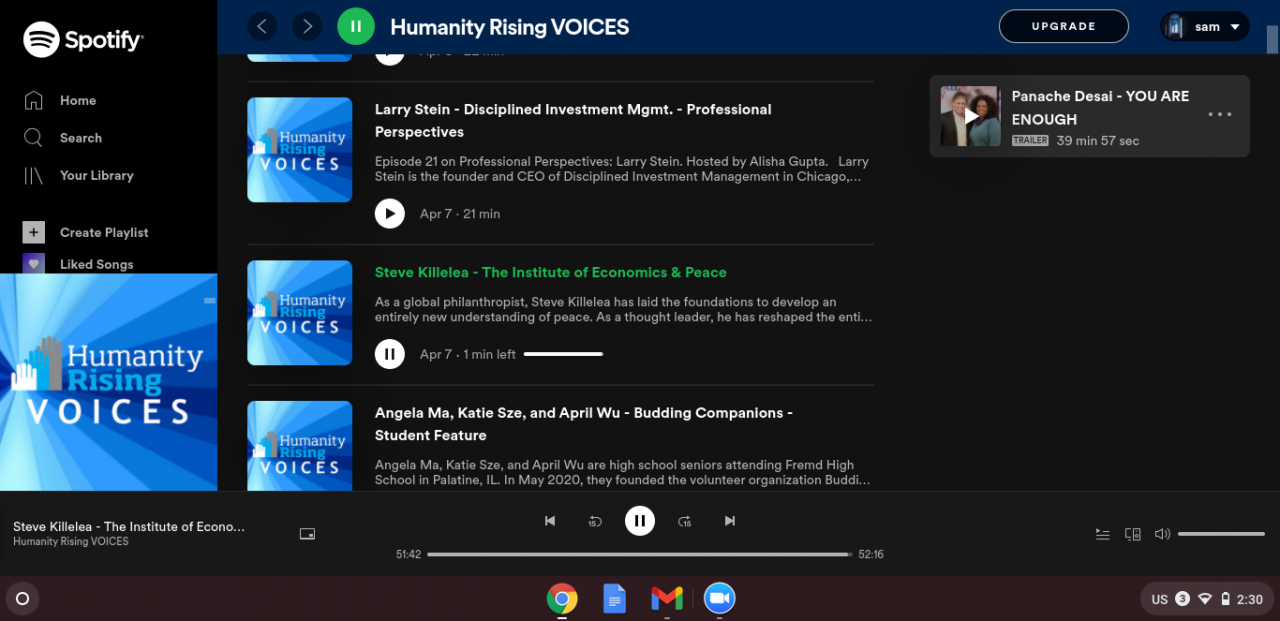Image resolution: width=1280 pixels, height=621 pixels.
Task: Click the UPGRADE button
Action: pyautogui.click(x=1063, y=26)
